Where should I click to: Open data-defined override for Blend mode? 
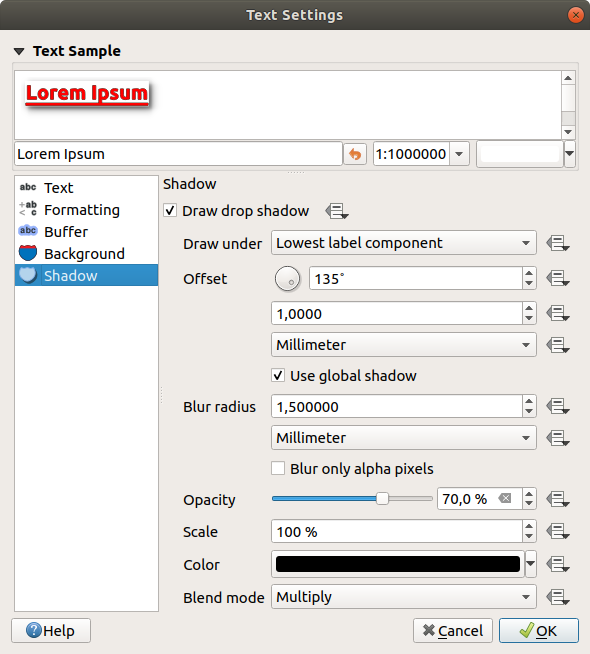point(558,597)
